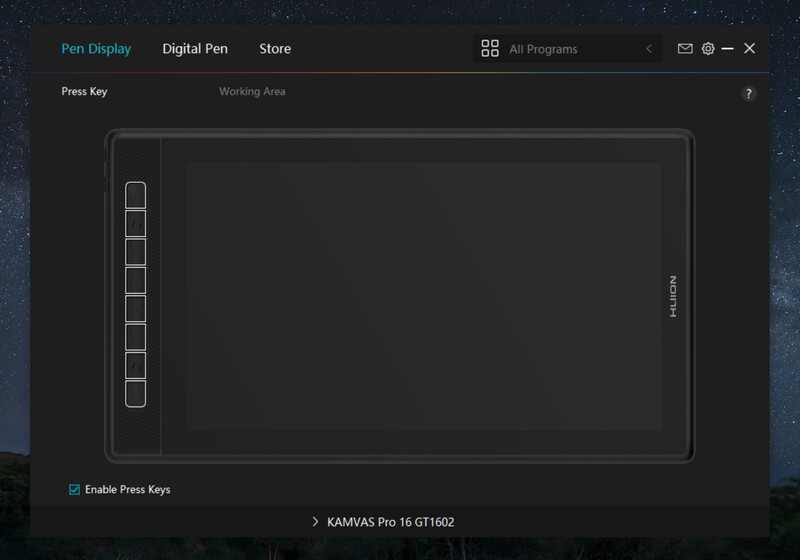Open the Store tab
The height and width of the screenshot is (560, 800).
pyautogui.click(x=275, y=49)
